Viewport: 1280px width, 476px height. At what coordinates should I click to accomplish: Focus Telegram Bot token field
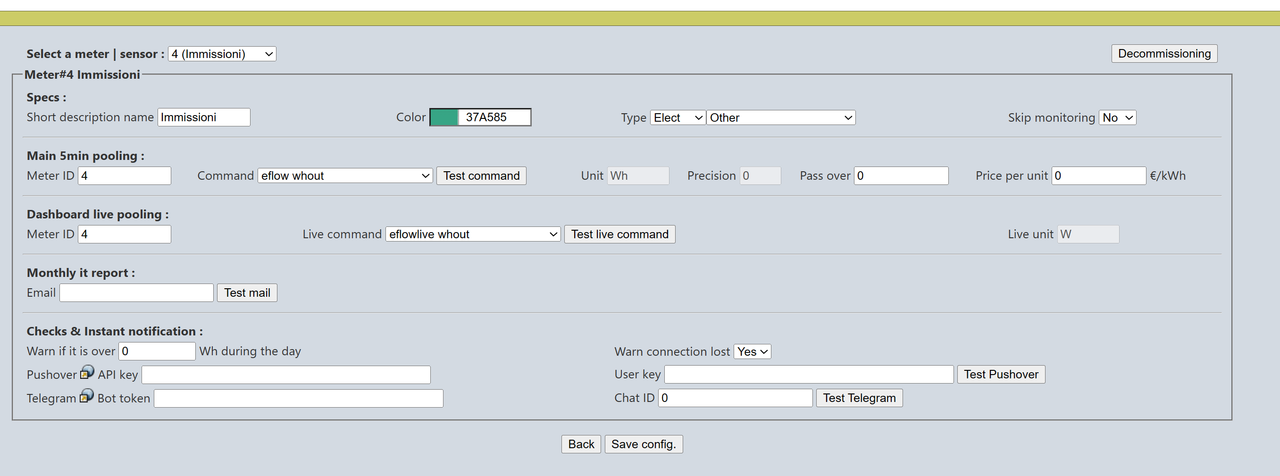(298, 398)
